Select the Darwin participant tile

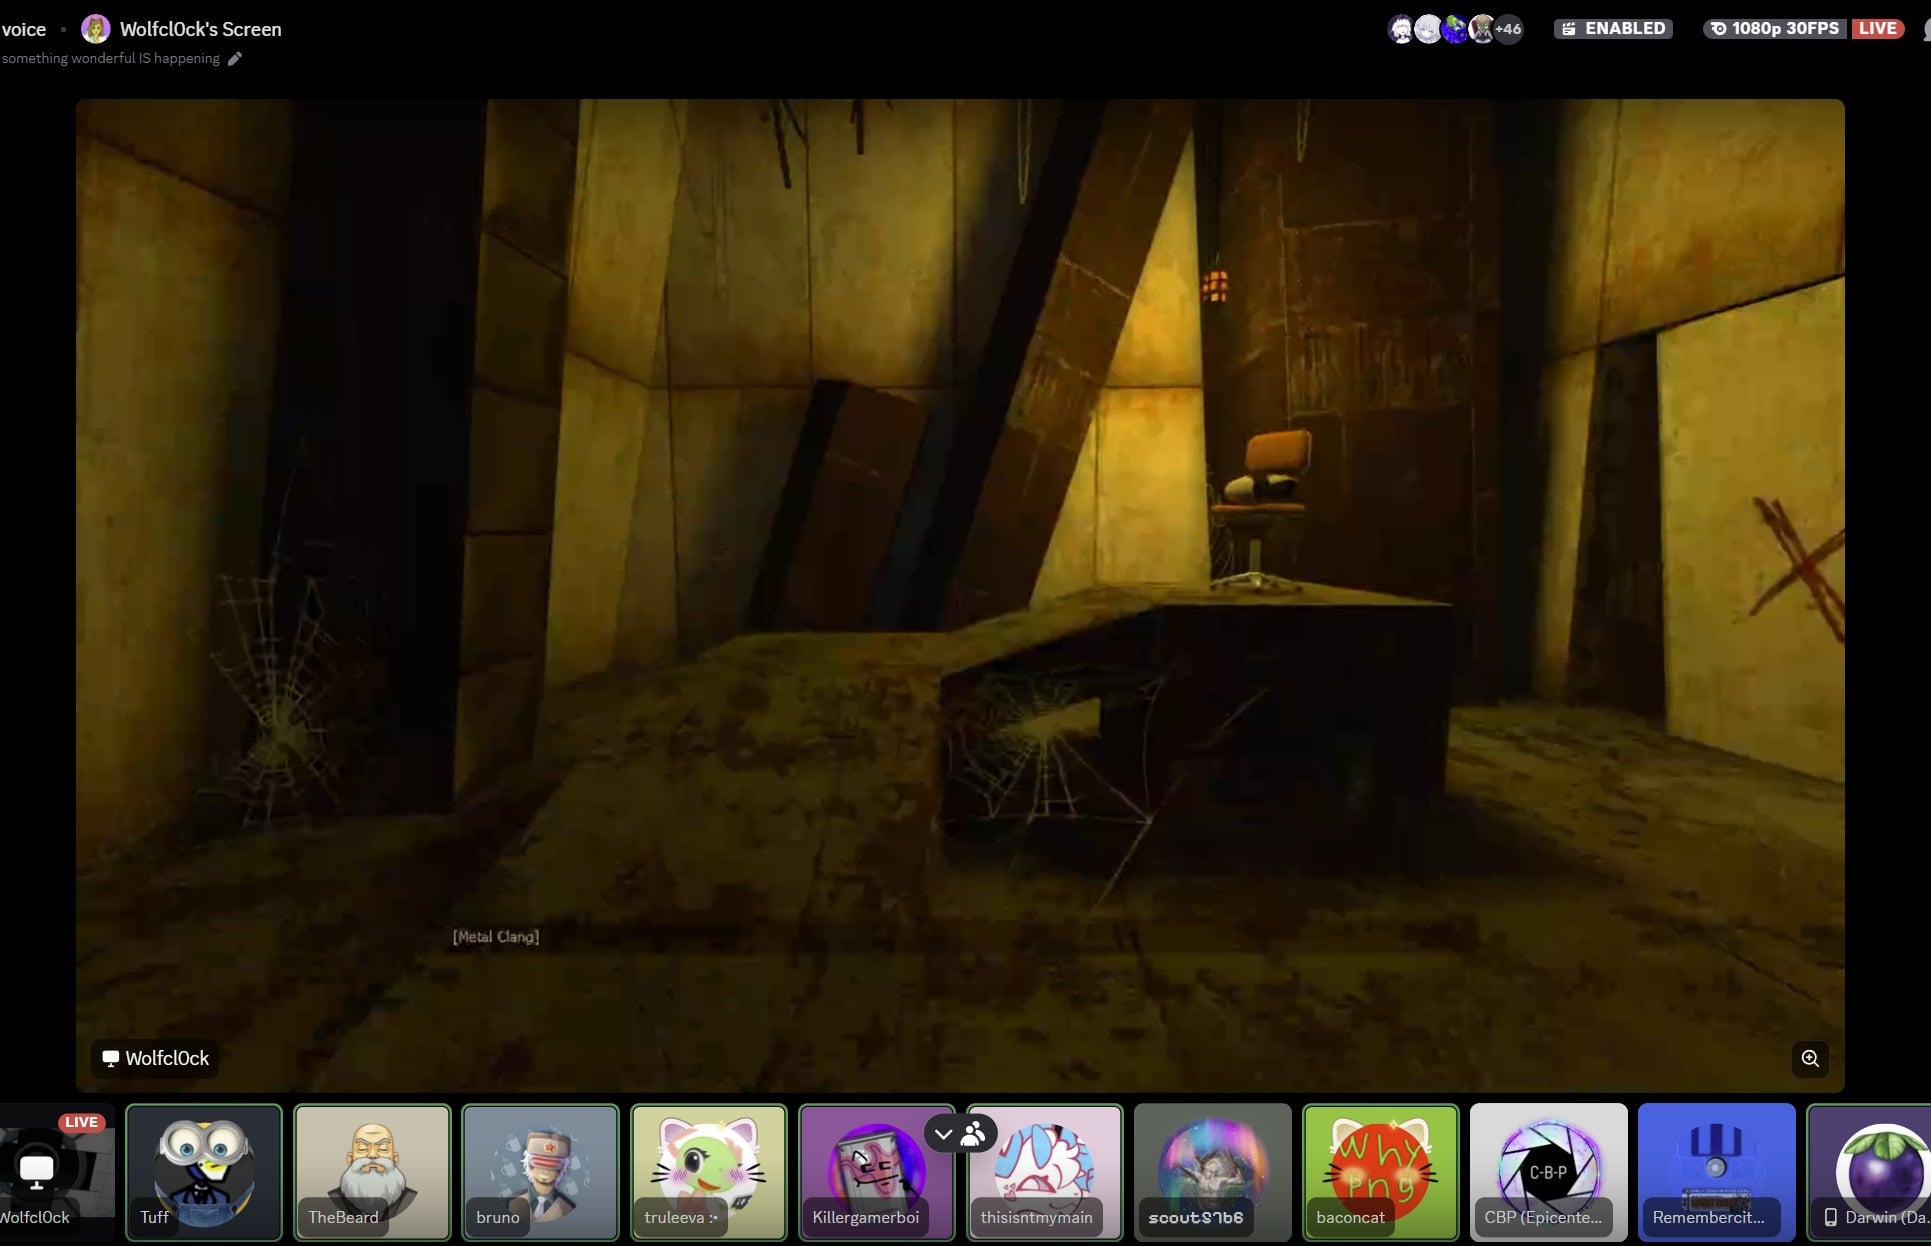coord(1868,1172)
